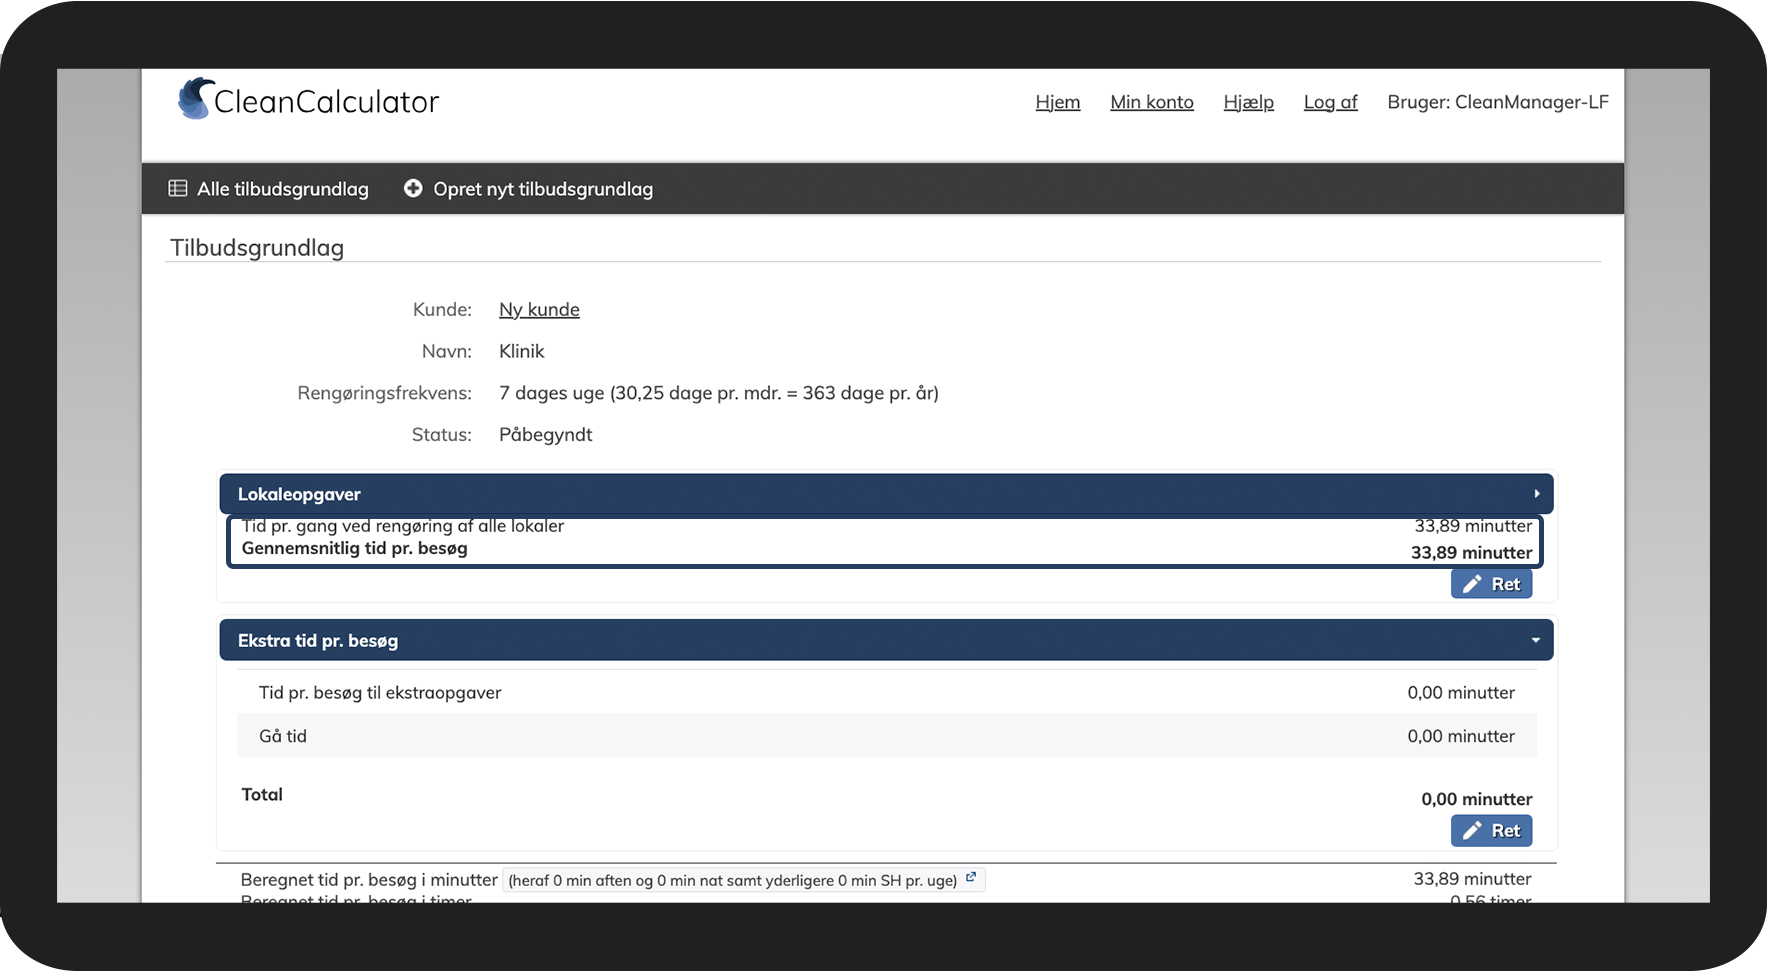Select Opret nyt tilbudsgrundlag menu item
1767x971 pixels.
click(528, 189)
